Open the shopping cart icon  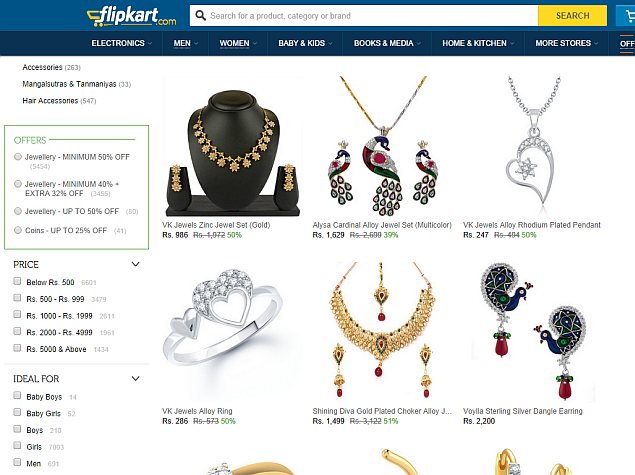630,16
